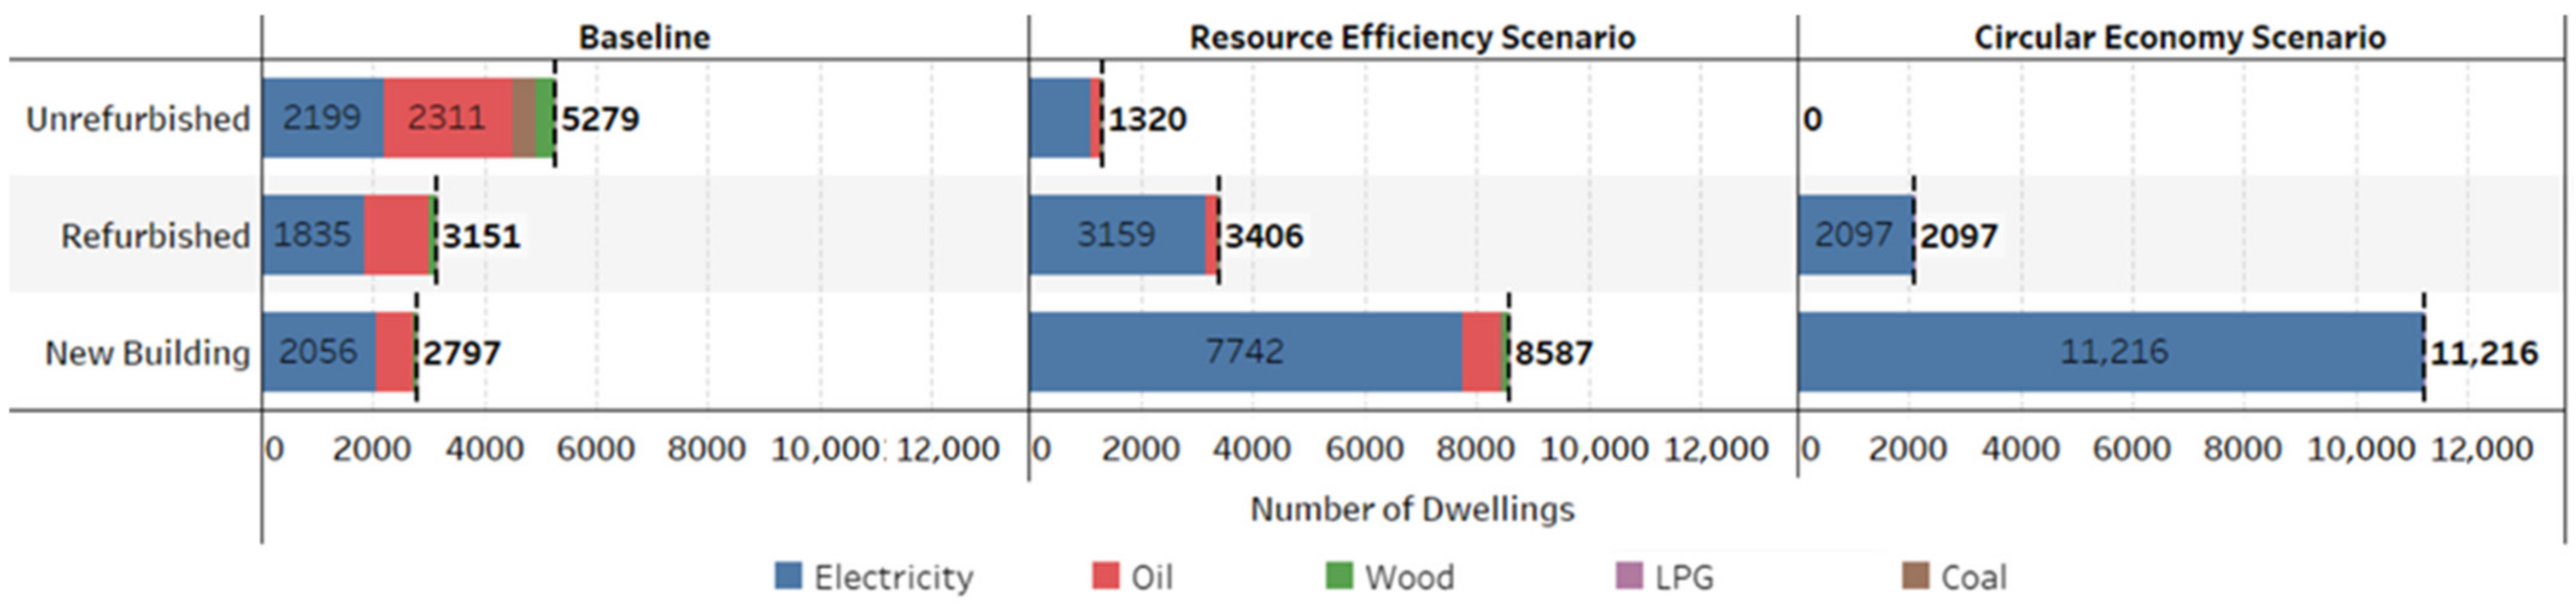Click the New Building row label
Viewport: 2576px width, 607px height.
[147, 352]
